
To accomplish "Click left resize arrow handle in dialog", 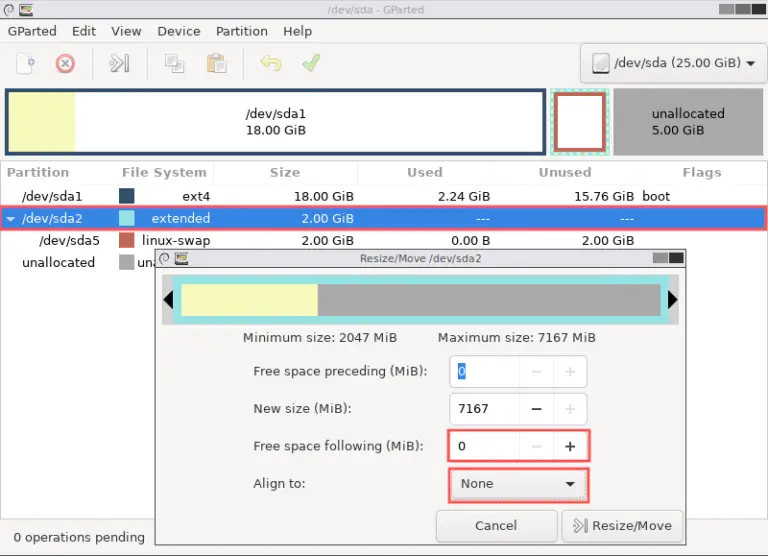I will (x=168, y=300).
